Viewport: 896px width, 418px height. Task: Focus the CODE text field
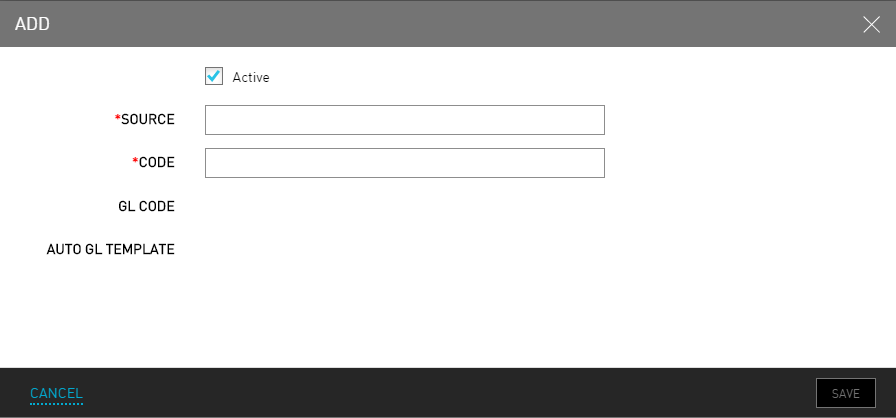(x=404, y=163)
